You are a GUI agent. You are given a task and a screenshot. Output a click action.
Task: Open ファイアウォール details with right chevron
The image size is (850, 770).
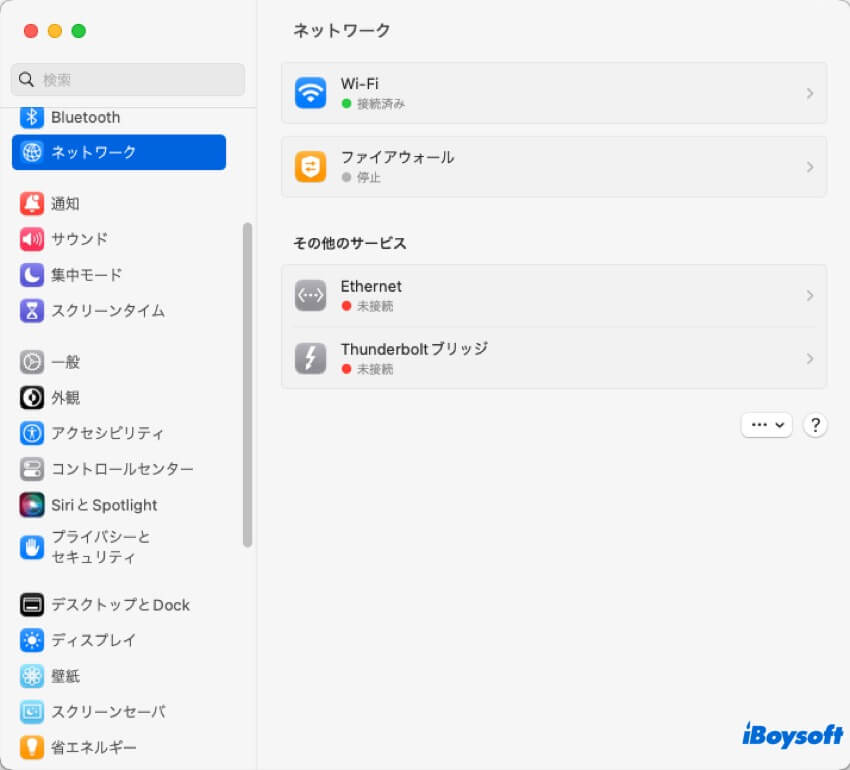pos(809,167)
